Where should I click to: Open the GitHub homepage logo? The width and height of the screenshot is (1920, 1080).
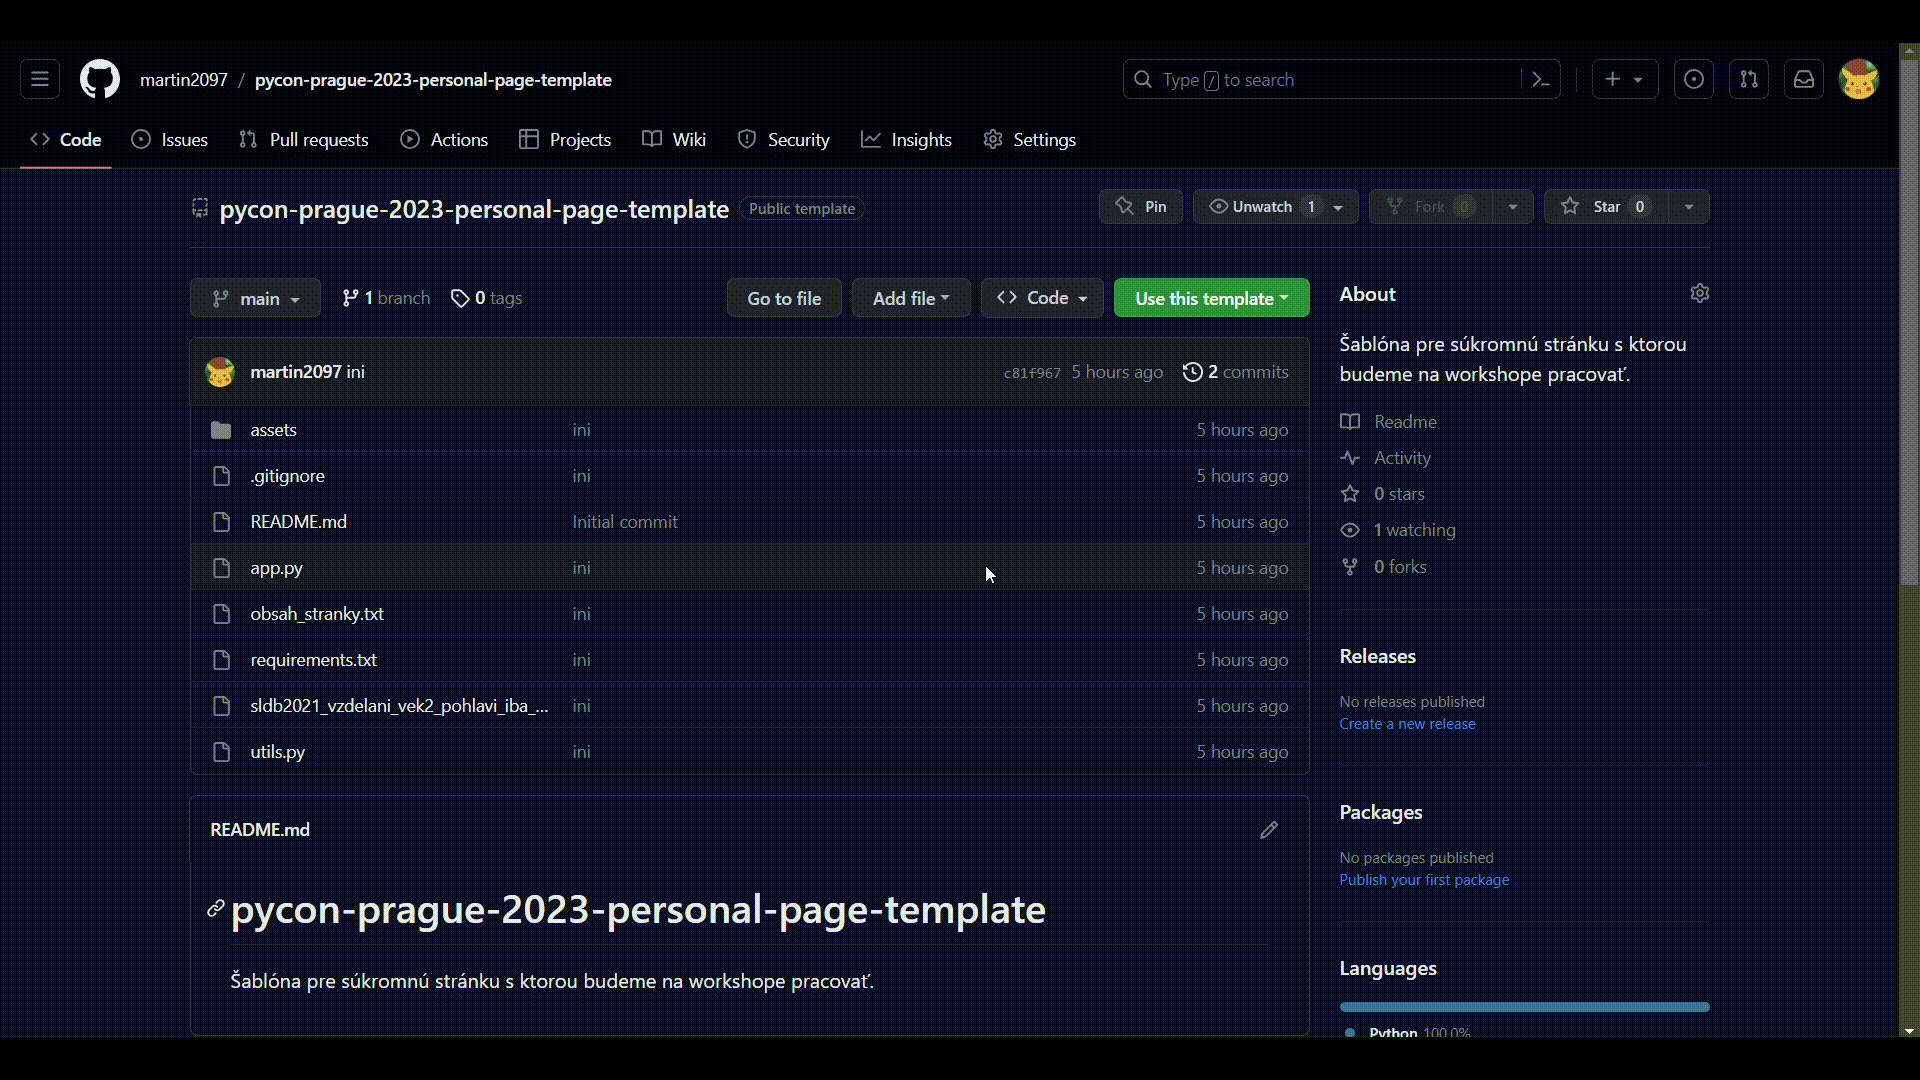coord(100,80)
